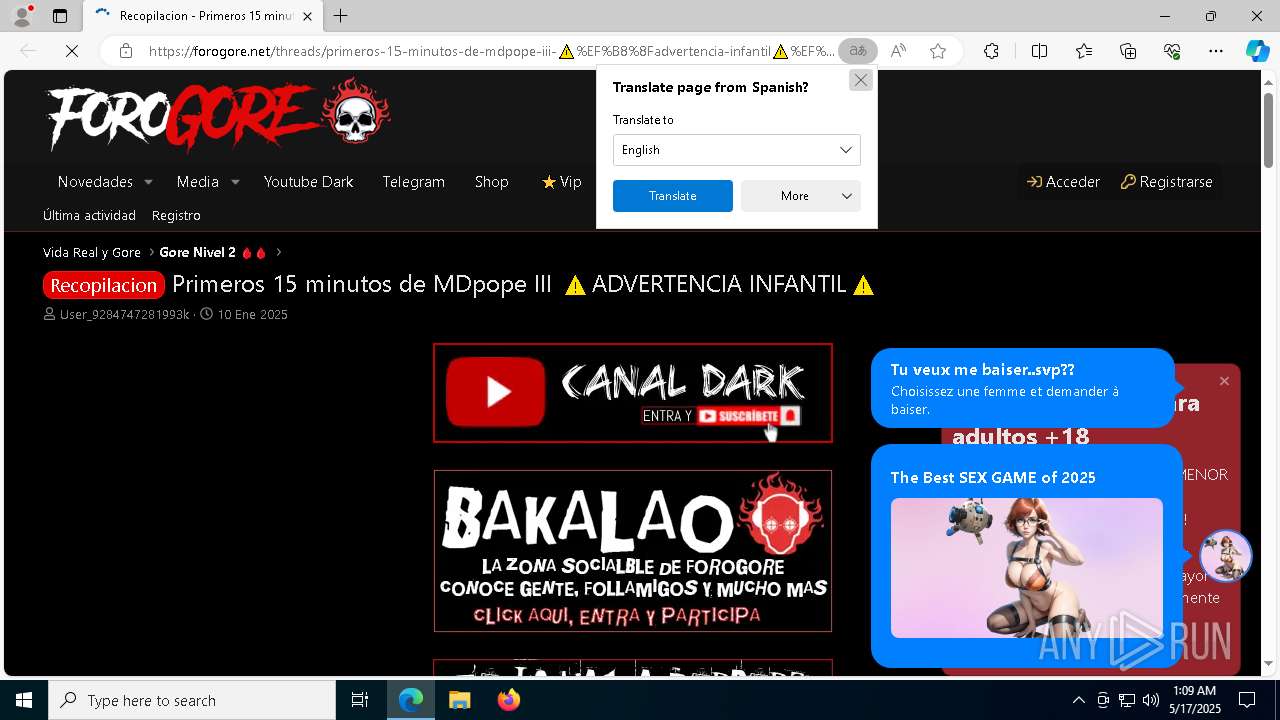
Task: Open a new browser tab
Action: (341, 16)
